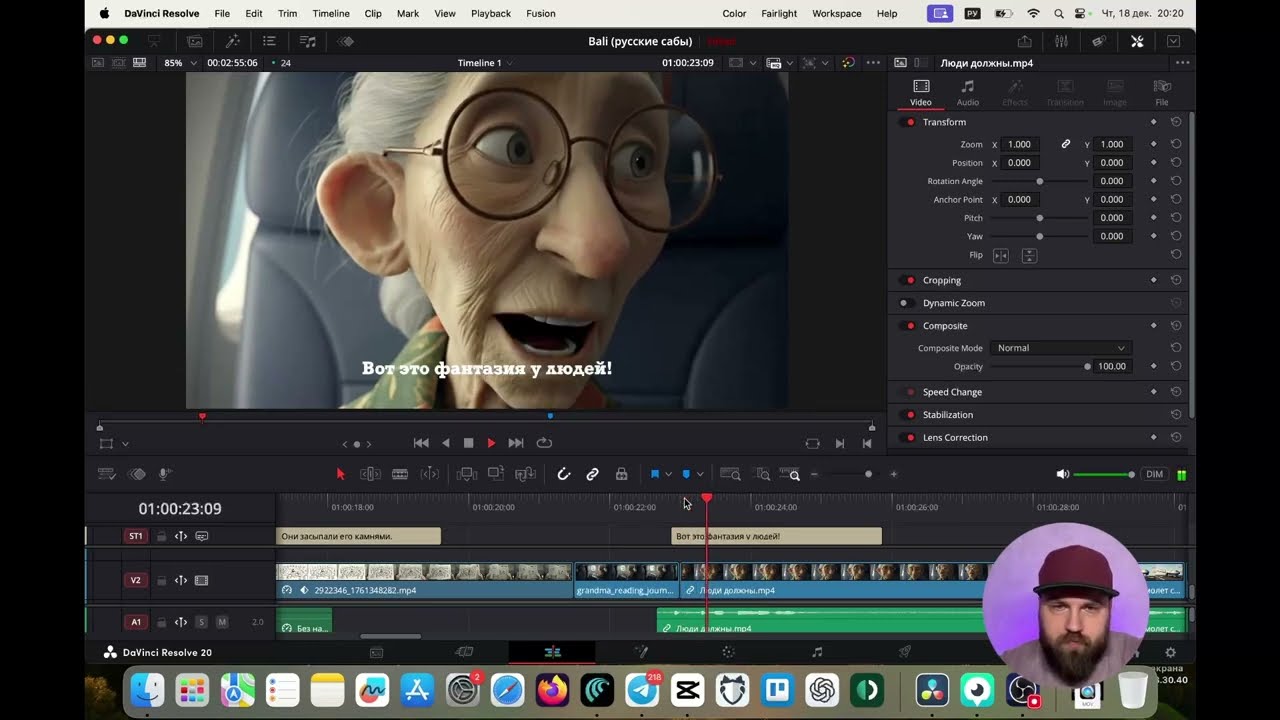Toggle timeline Snapping magnet icon
Screen dimensions: 1280x720
(x=564, y=474)
